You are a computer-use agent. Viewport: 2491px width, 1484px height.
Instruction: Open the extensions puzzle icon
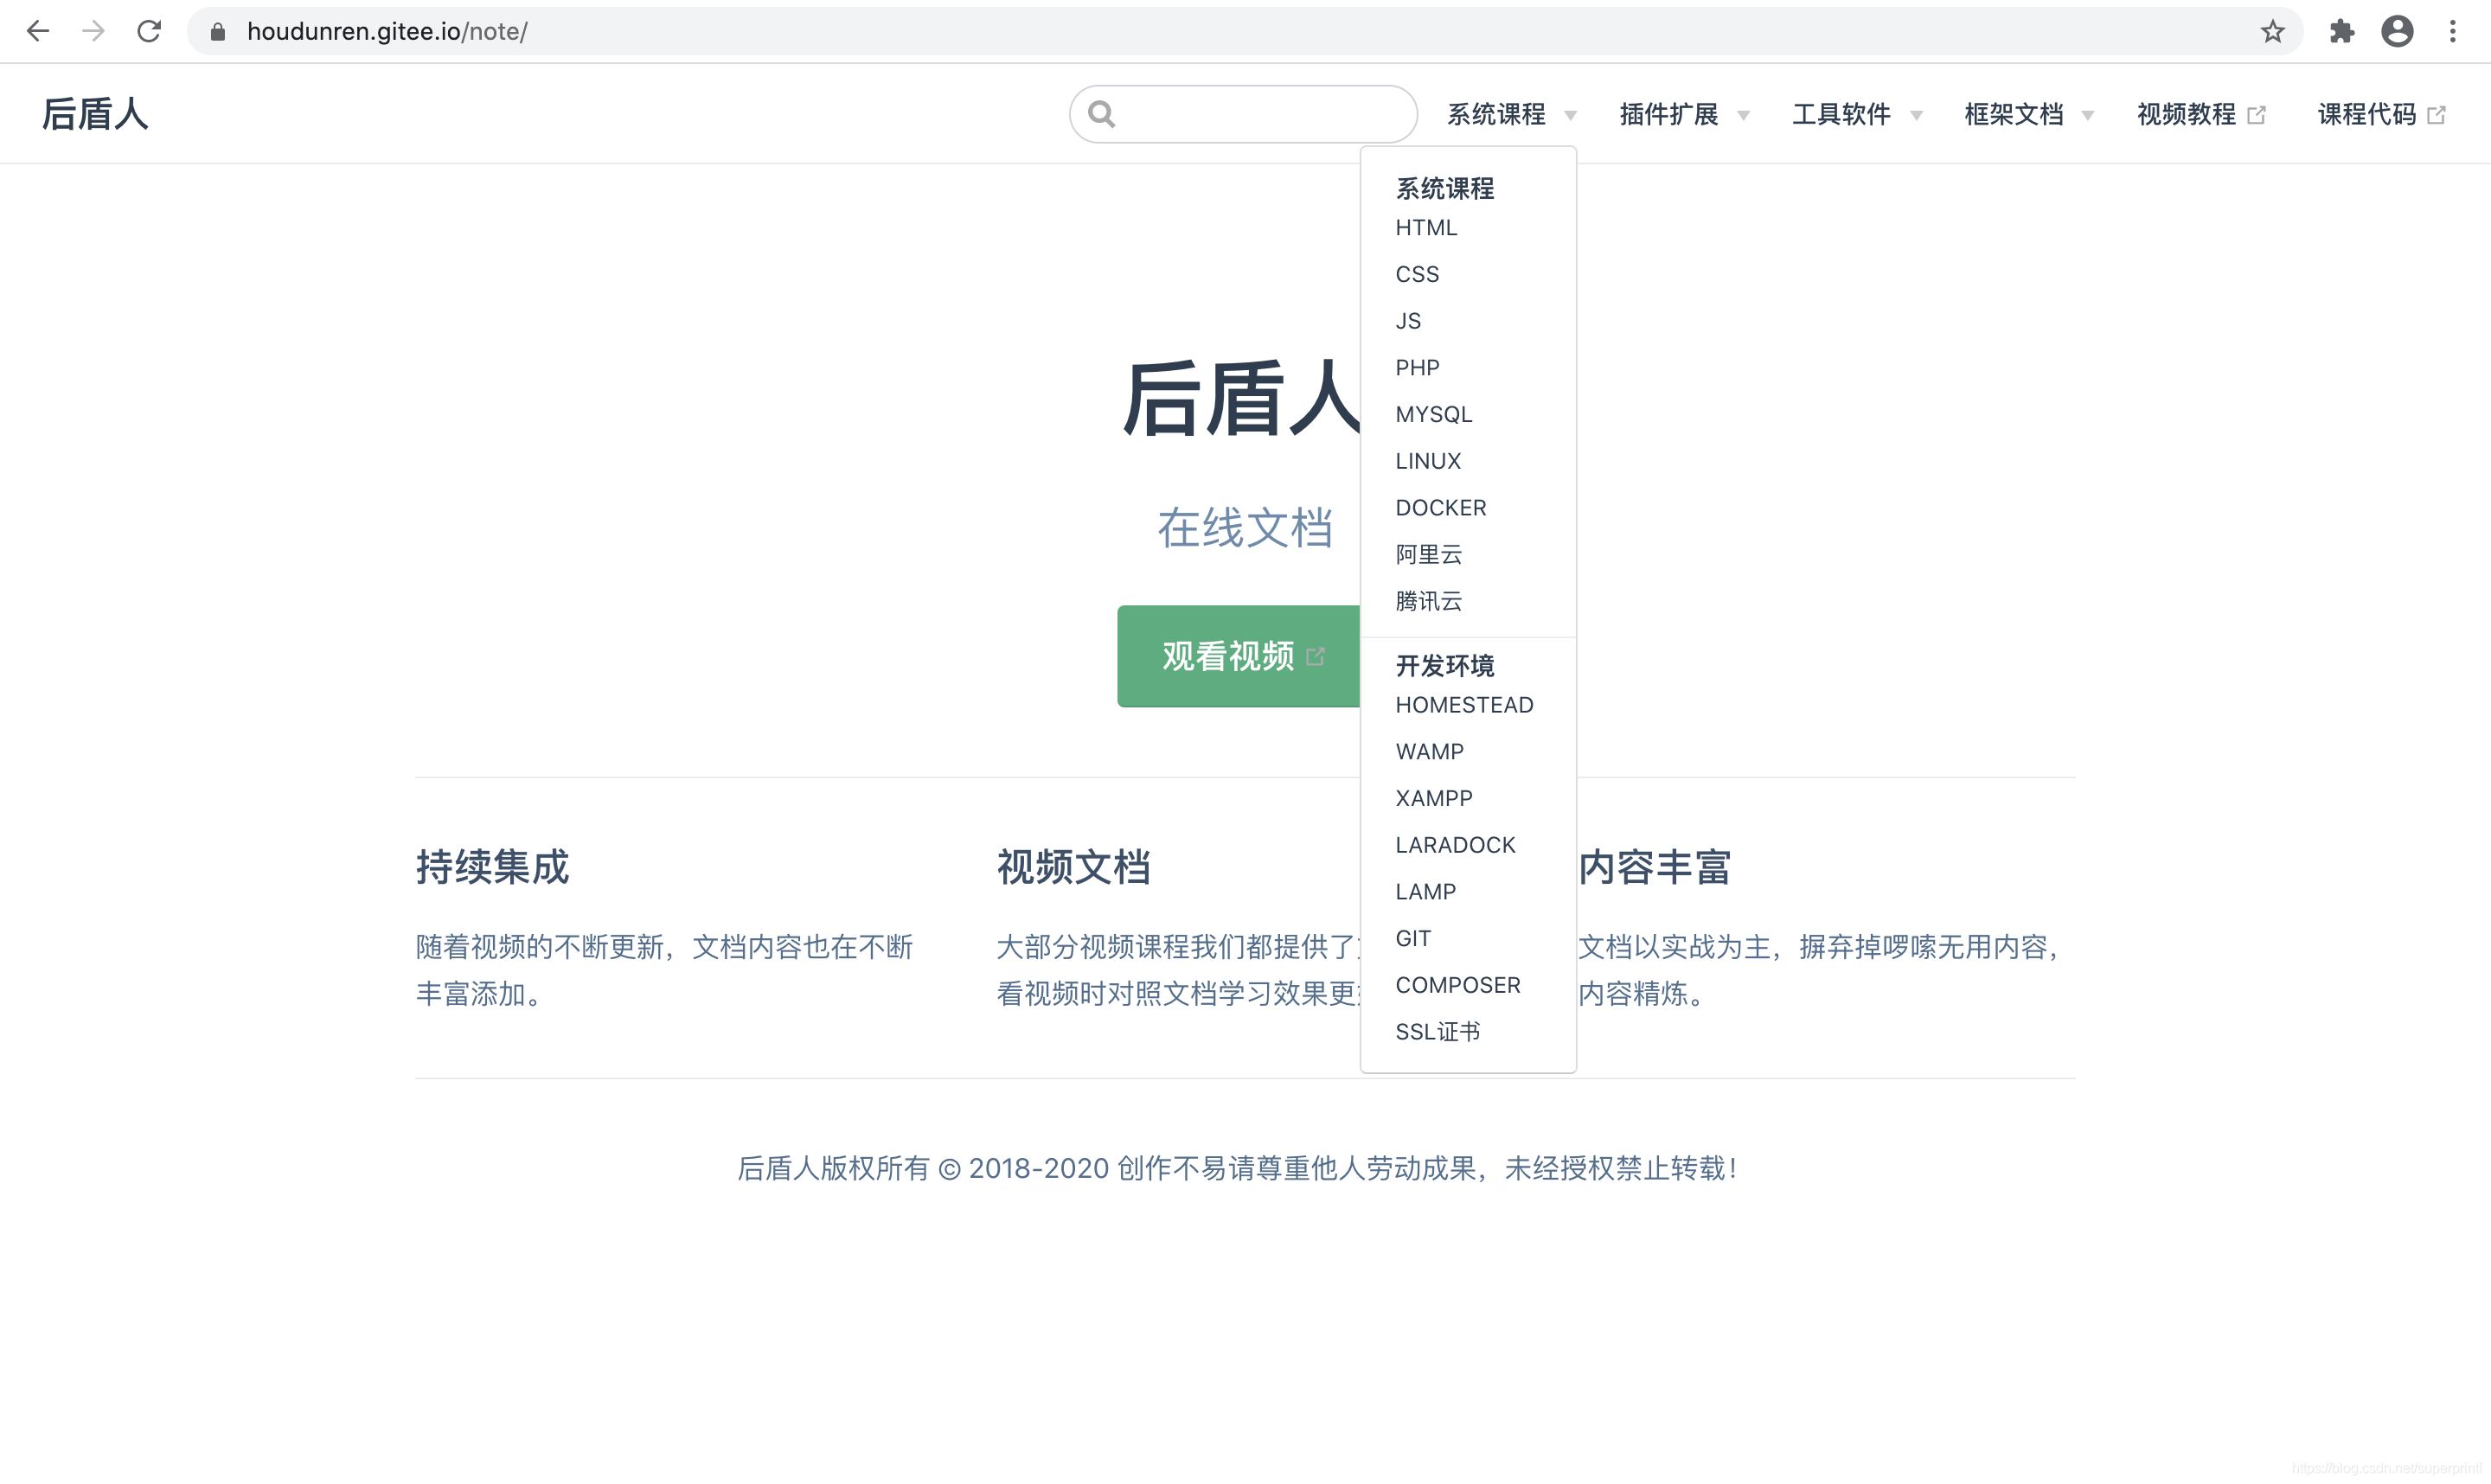[2342, 31]
